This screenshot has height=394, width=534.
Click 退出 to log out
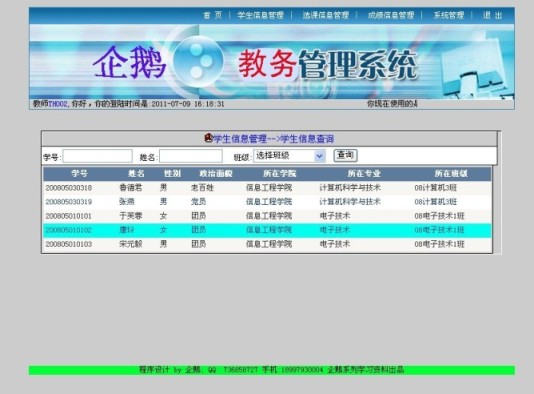pyautogui.click(x=492, y=15)
